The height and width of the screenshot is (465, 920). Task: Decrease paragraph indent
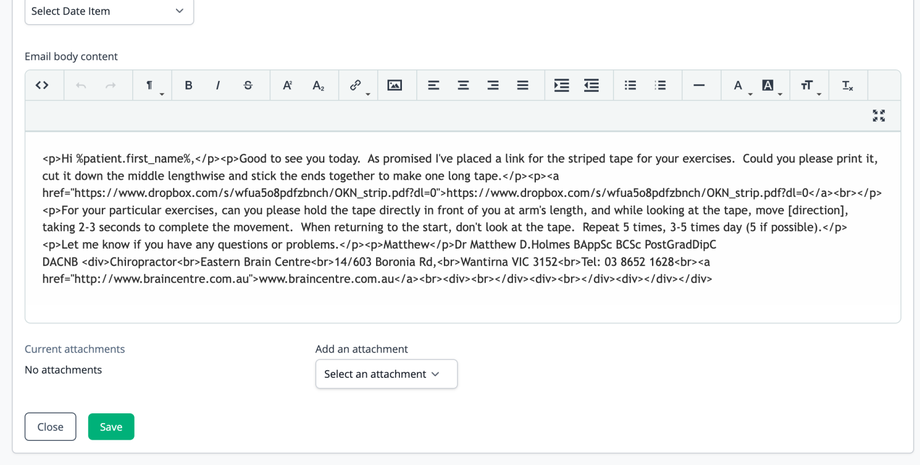(x=591, y=86)
